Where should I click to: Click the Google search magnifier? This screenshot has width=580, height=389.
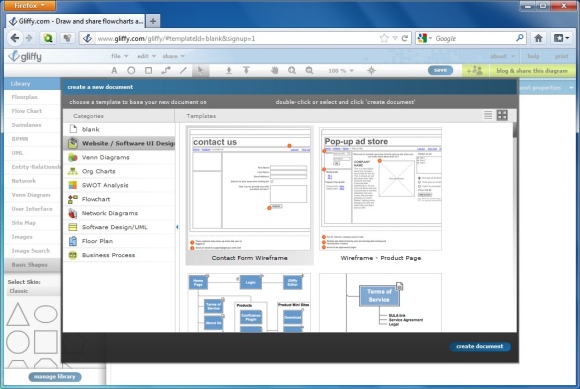pyautogui.click(x=519, y=38)
